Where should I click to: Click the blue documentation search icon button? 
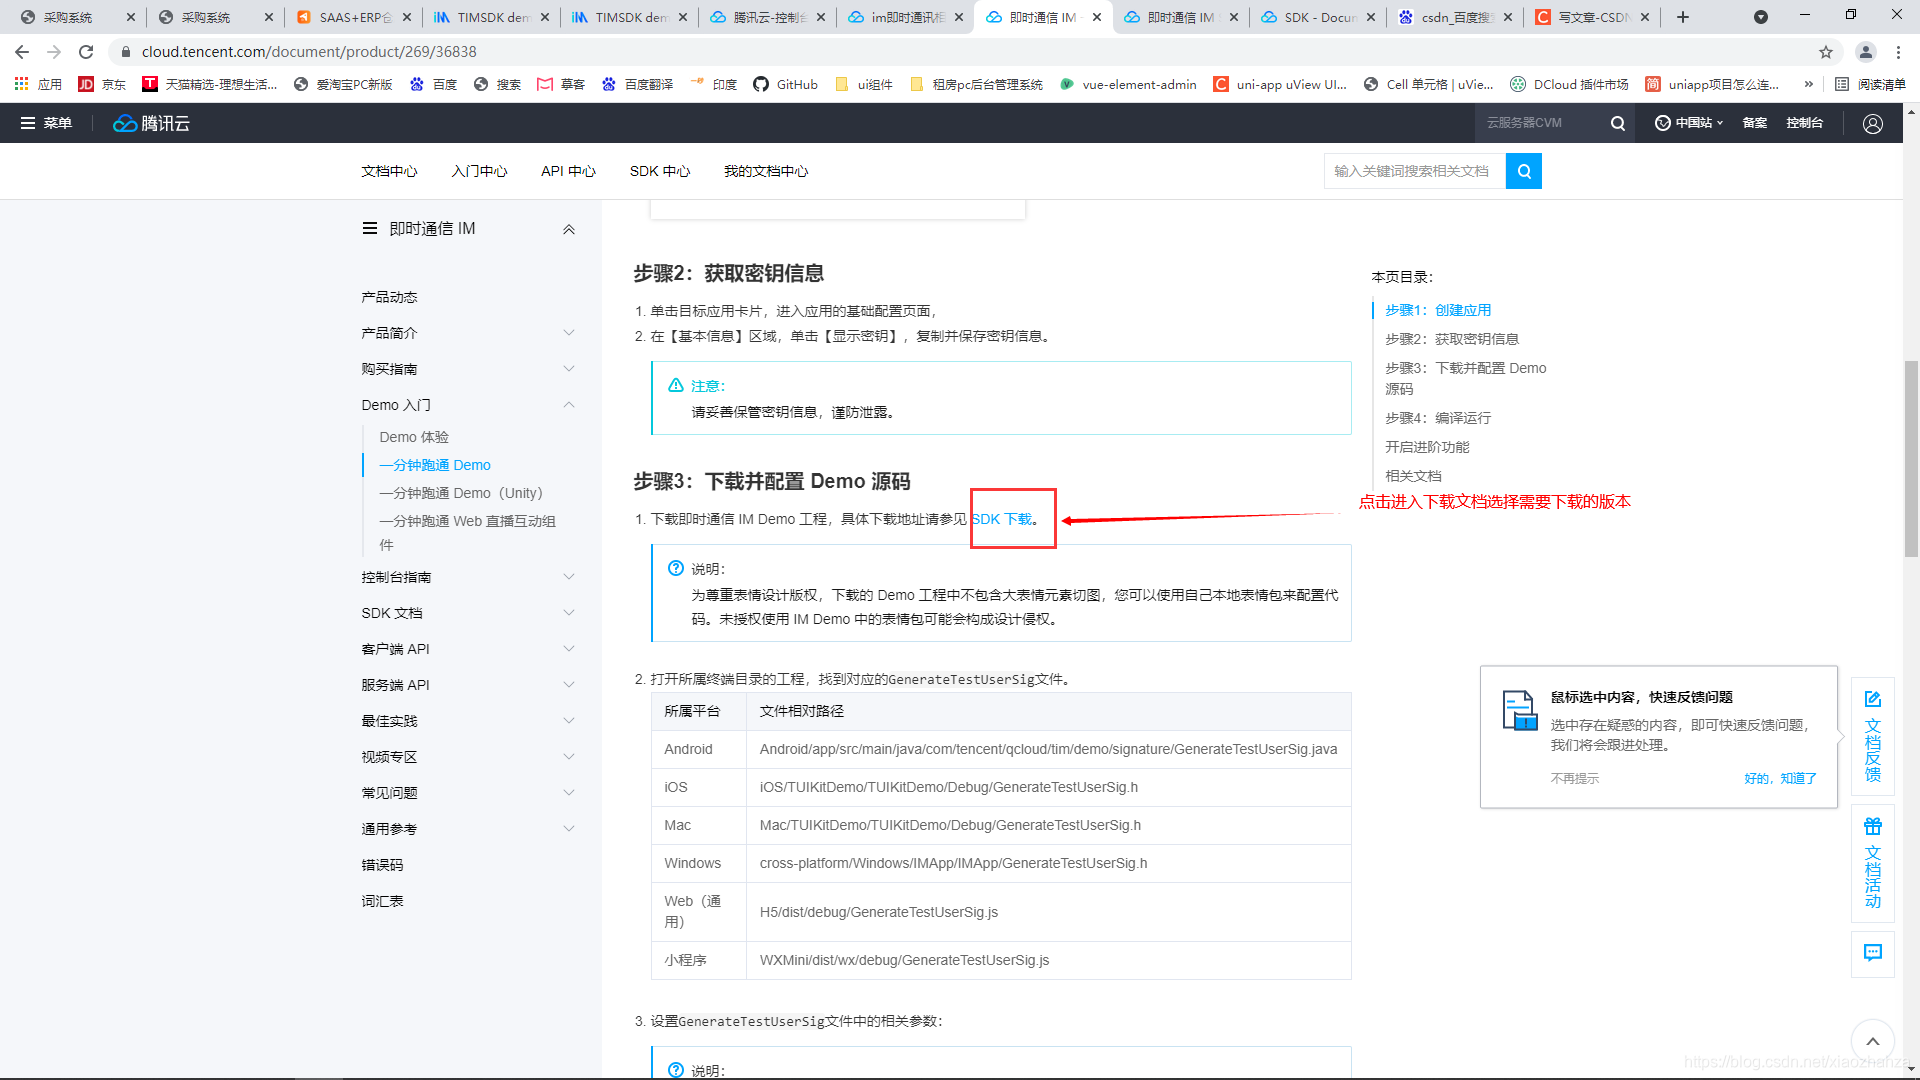(1523, 171)
